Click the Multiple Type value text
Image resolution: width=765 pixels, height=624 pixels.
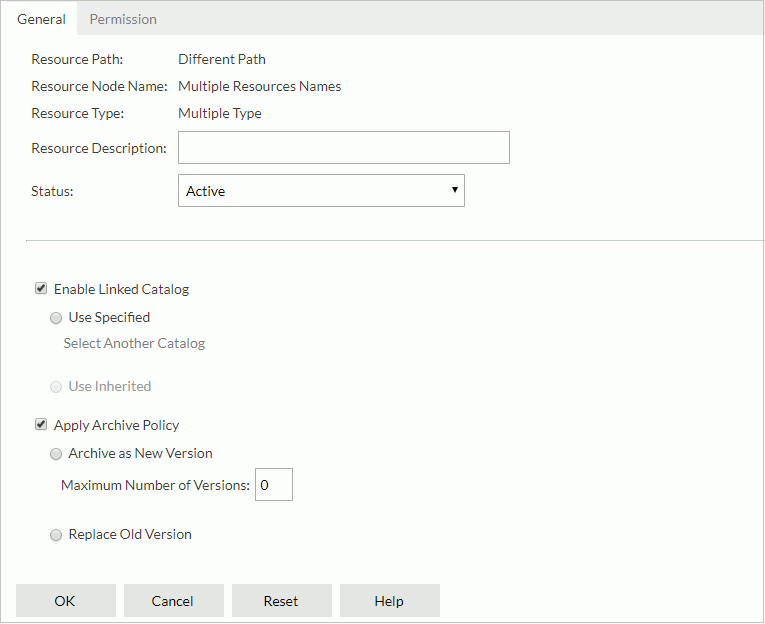point(220,113)
